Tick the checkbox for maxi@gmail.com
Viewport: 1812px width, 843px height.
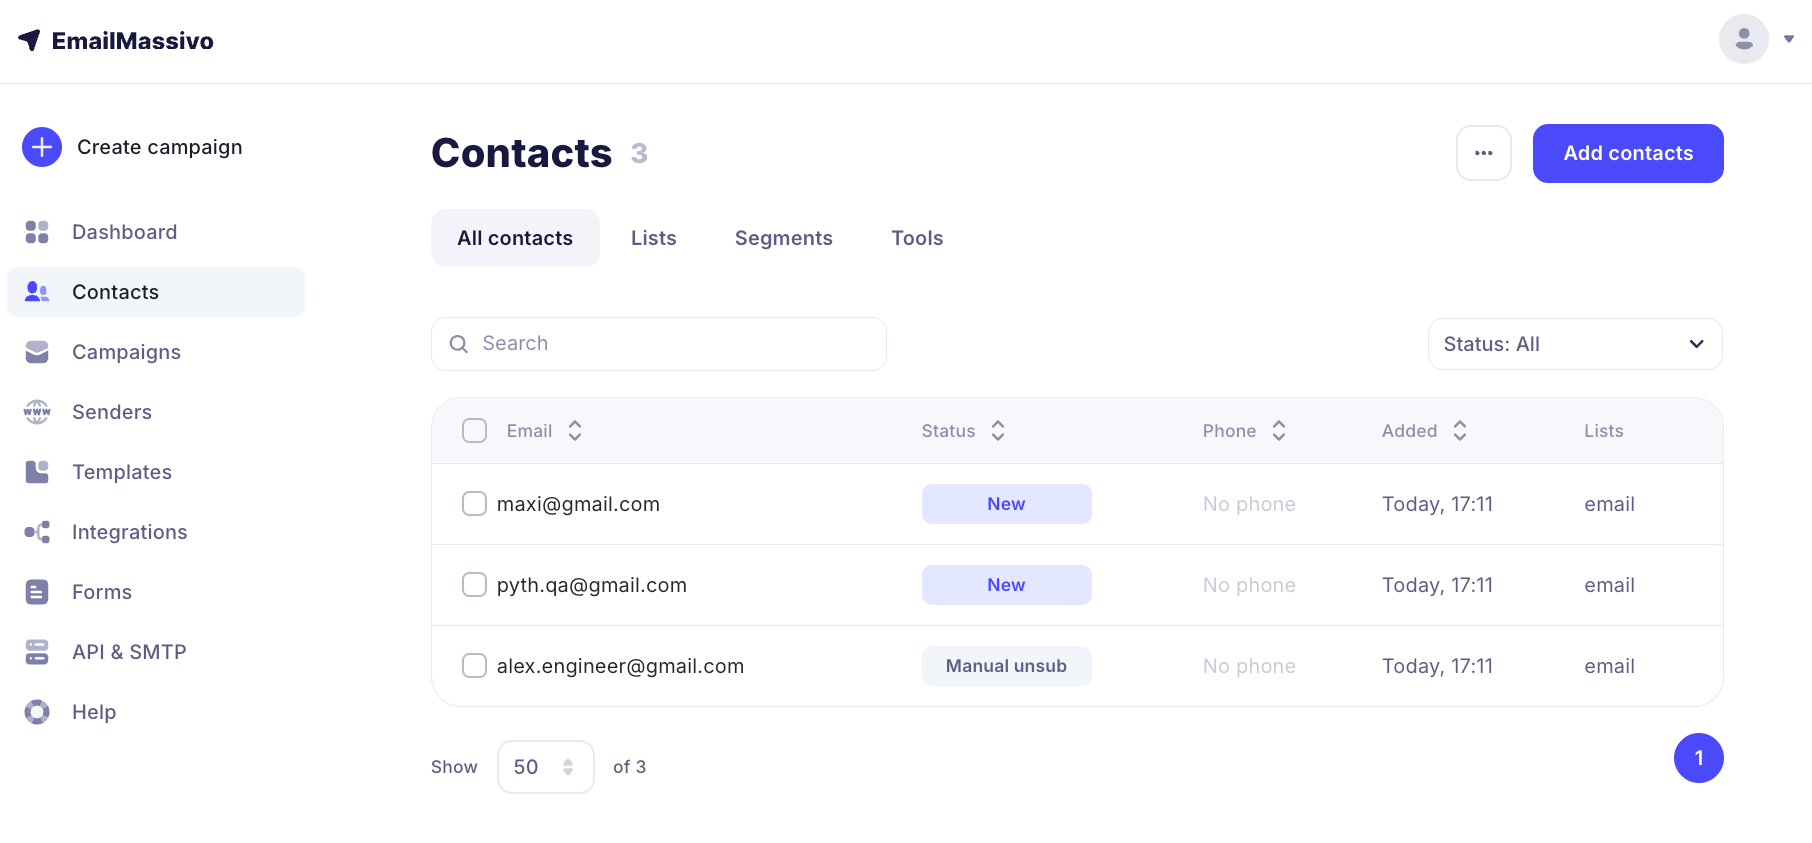[x=474, y=504]
